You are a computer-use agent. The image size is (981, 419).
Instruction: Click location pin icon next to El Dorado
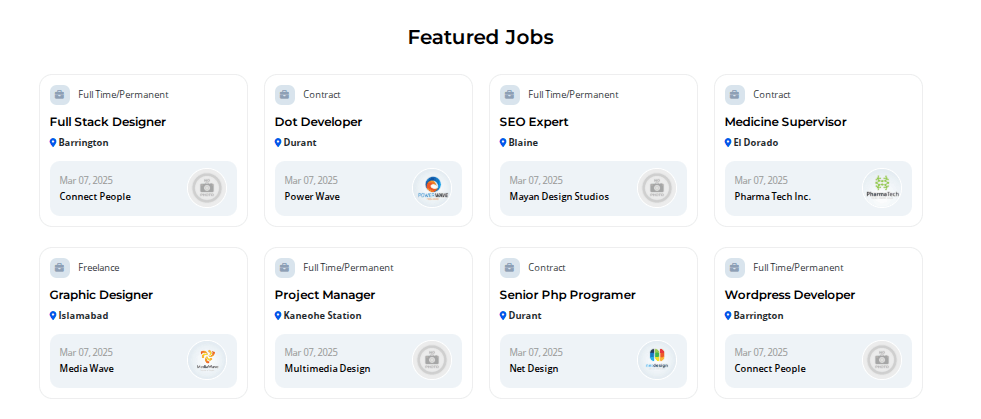(x=728, y=143)
